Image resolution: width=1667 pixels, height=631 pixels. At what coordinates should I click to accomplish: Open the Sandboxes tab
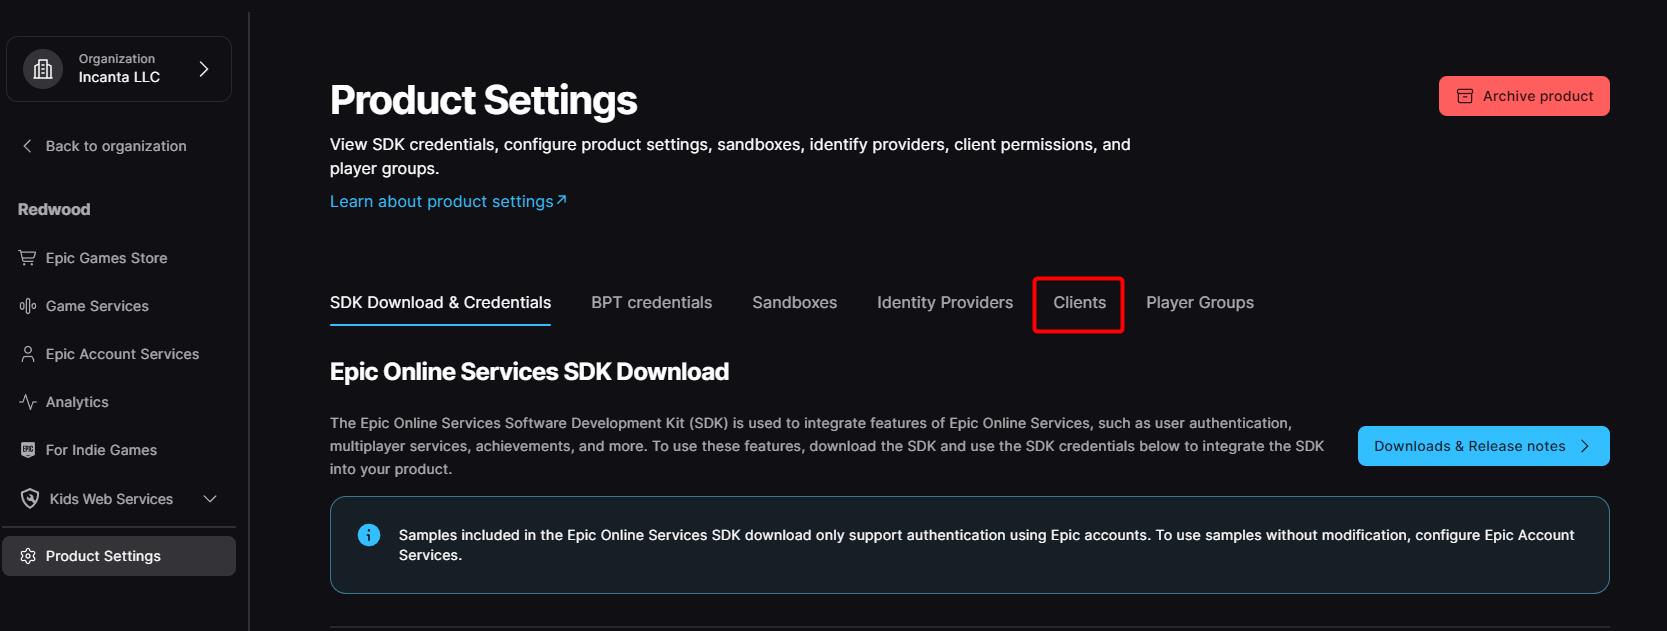point(794,302)
